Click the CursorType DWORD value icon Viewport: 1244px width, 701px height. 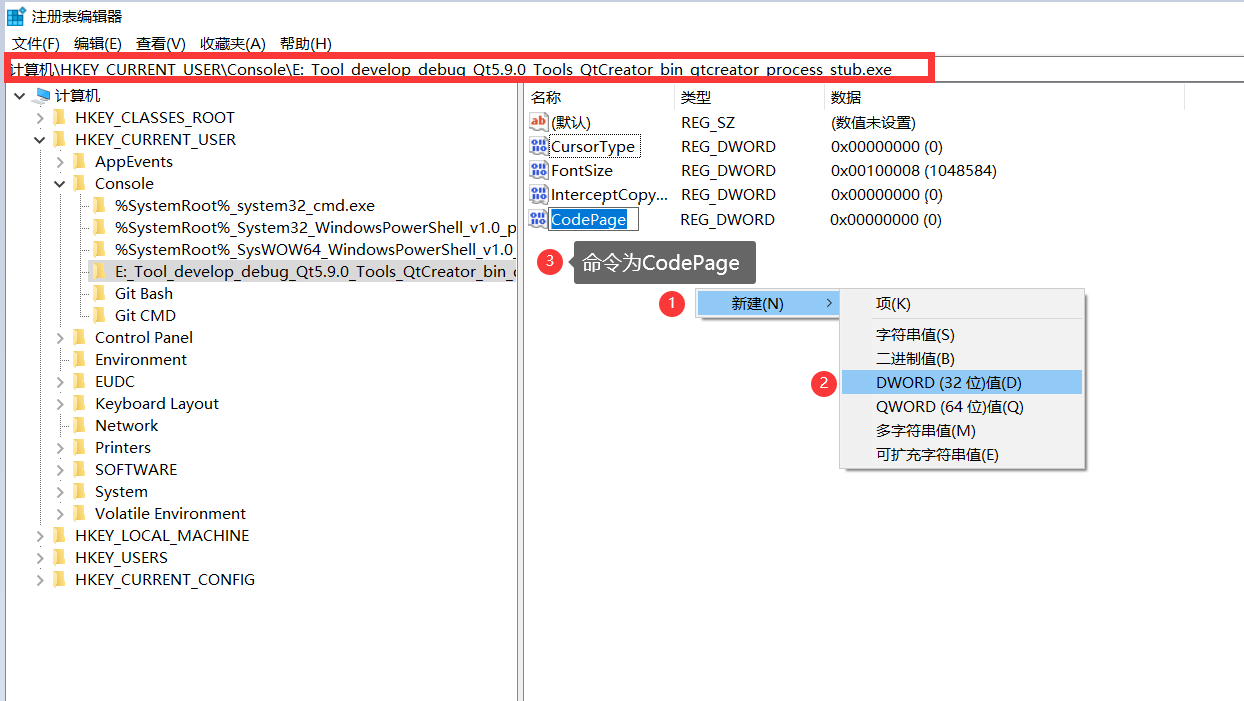pos(538,146)
